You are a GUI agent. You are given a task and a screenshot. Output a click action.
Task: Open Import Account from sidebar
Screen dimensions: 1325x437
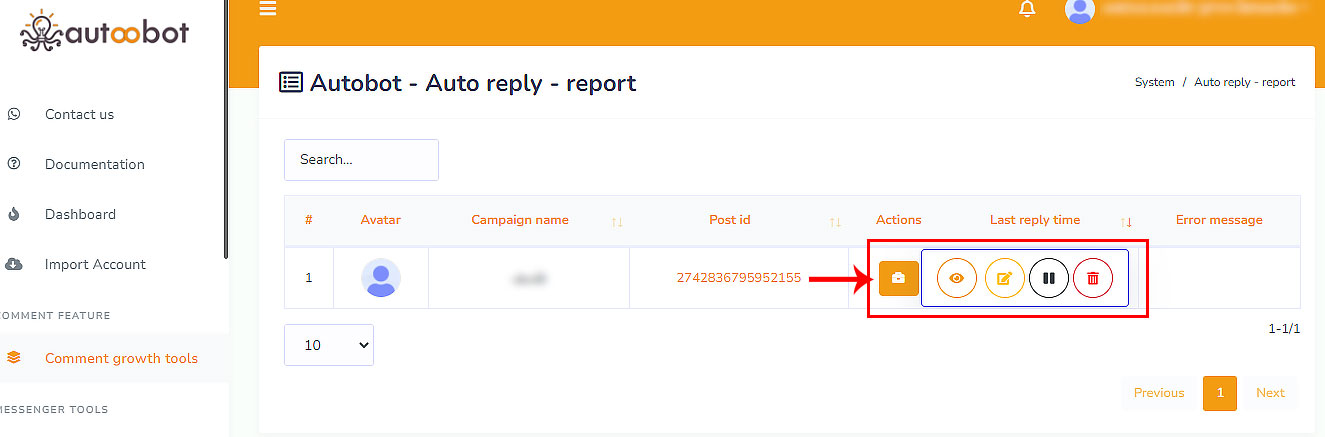click(x=95, y=264)
